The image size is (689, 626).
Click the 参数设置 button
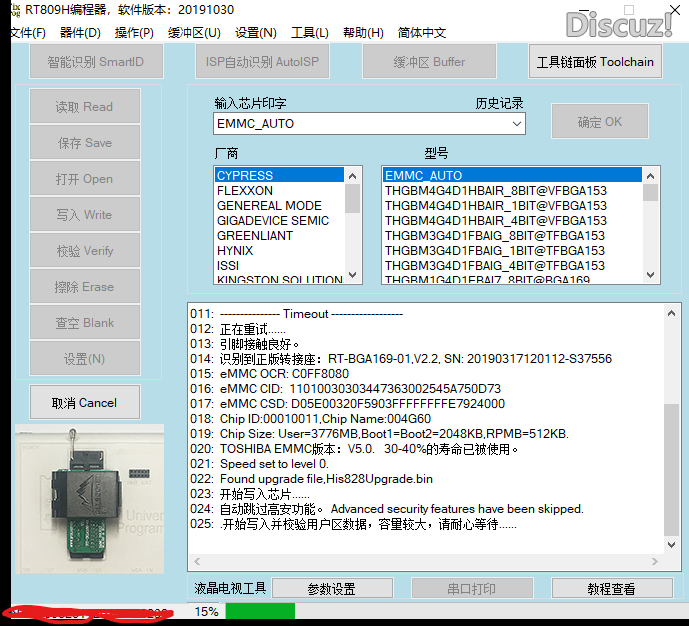coord(332,589)
